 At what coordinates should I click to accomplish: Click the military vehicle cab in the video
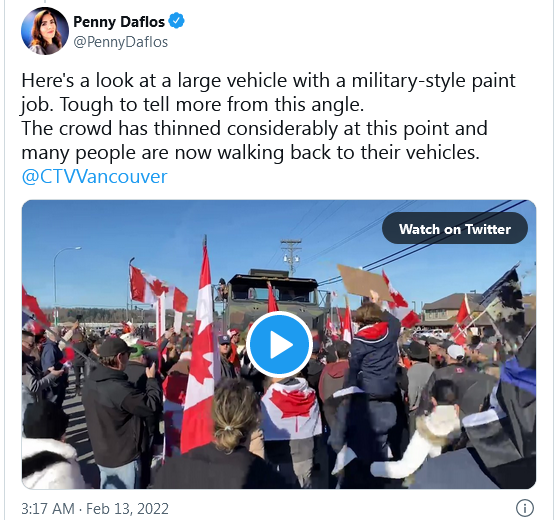271,296
